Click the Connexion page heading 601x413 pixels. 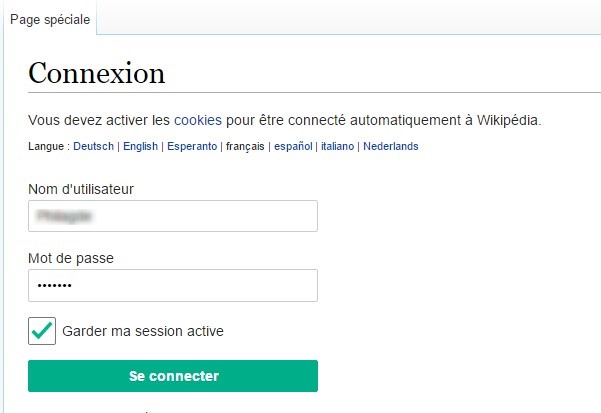click(97, 73)
